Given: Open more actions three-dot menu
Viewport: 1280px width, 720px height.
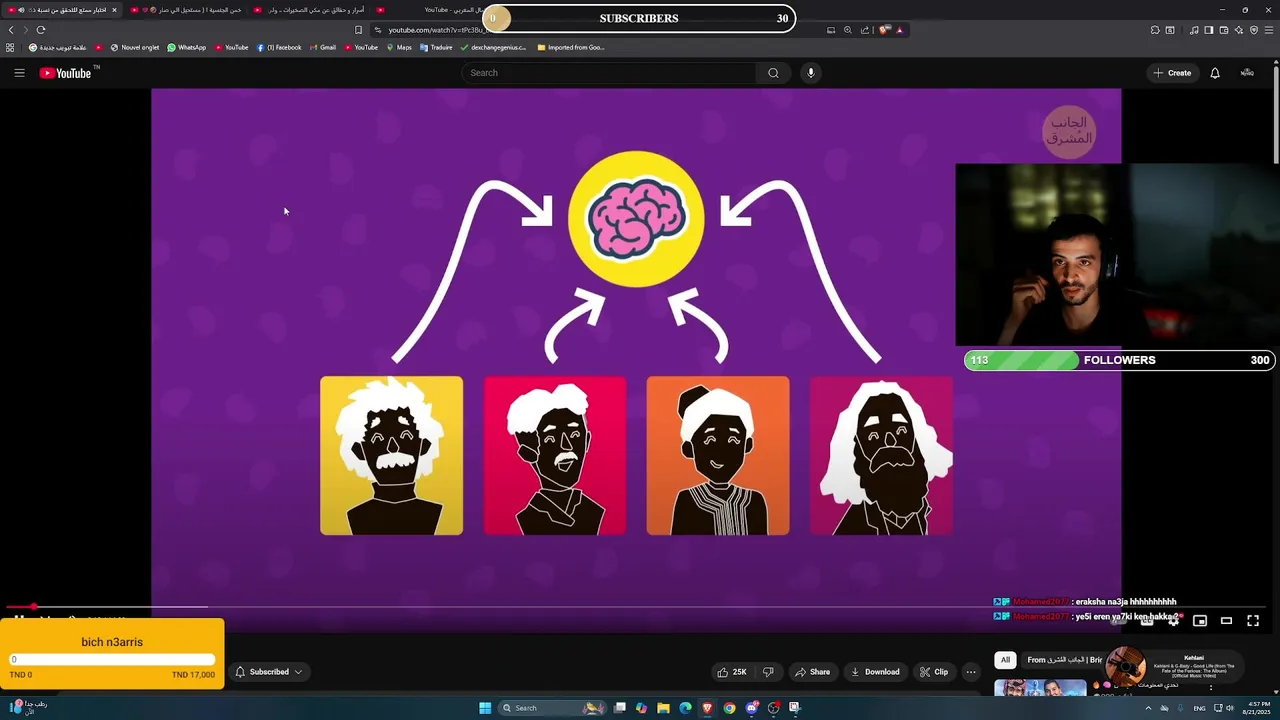Looking at the screenshot, I should coord(971,672).
